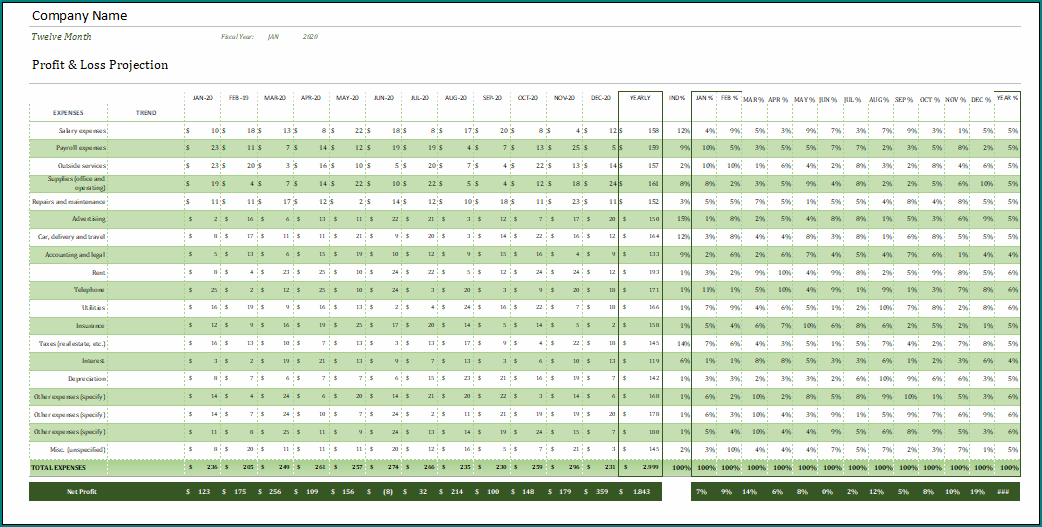Select the Salary expenses row label

(x=82, y=131)
